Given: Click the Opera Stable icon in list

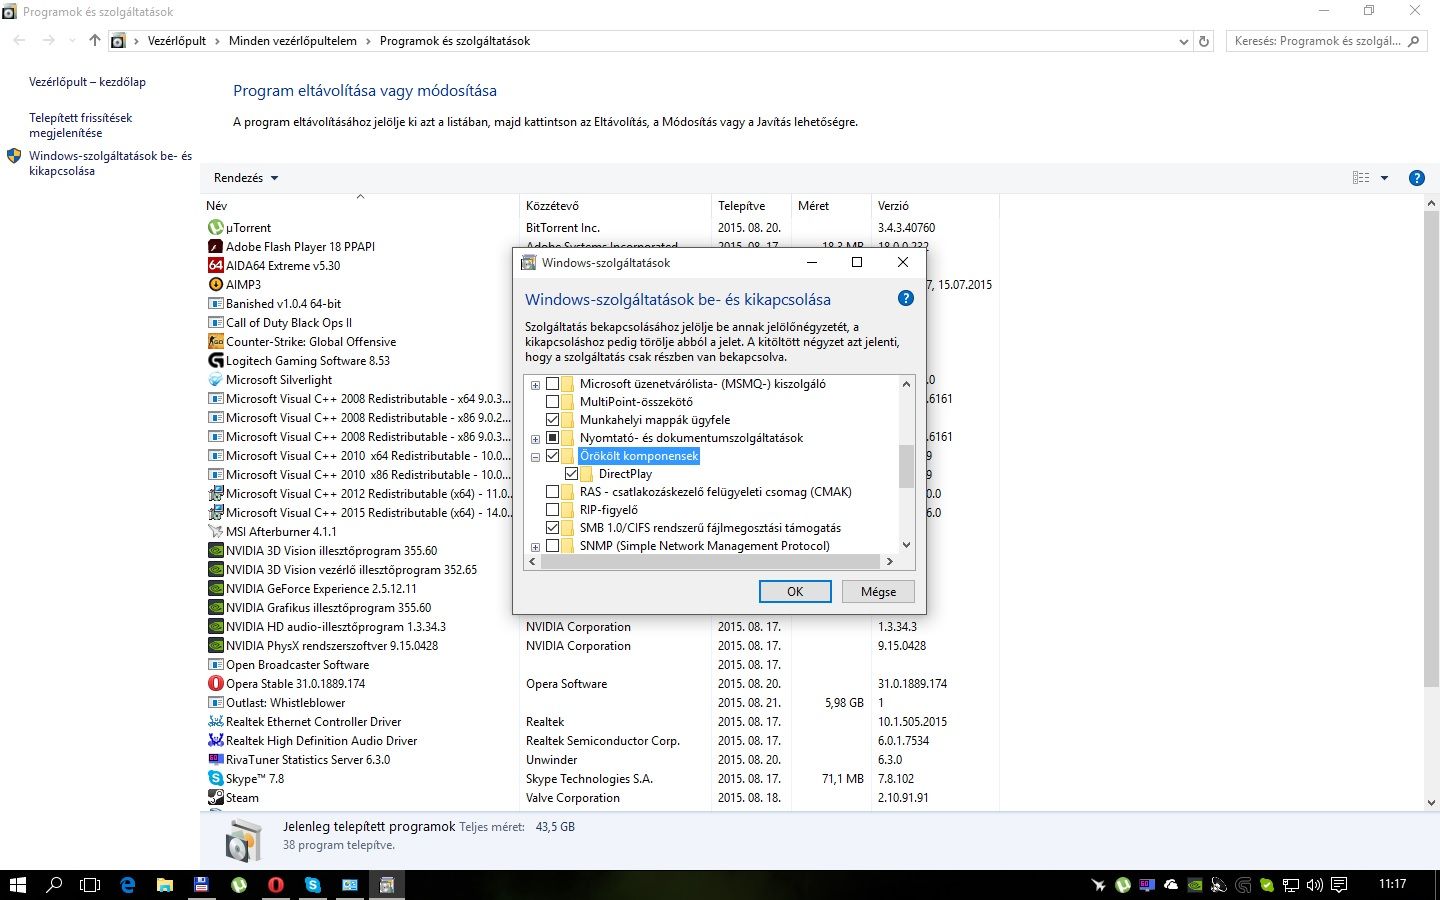Looking at the screenshot, I should click(215, 684).
